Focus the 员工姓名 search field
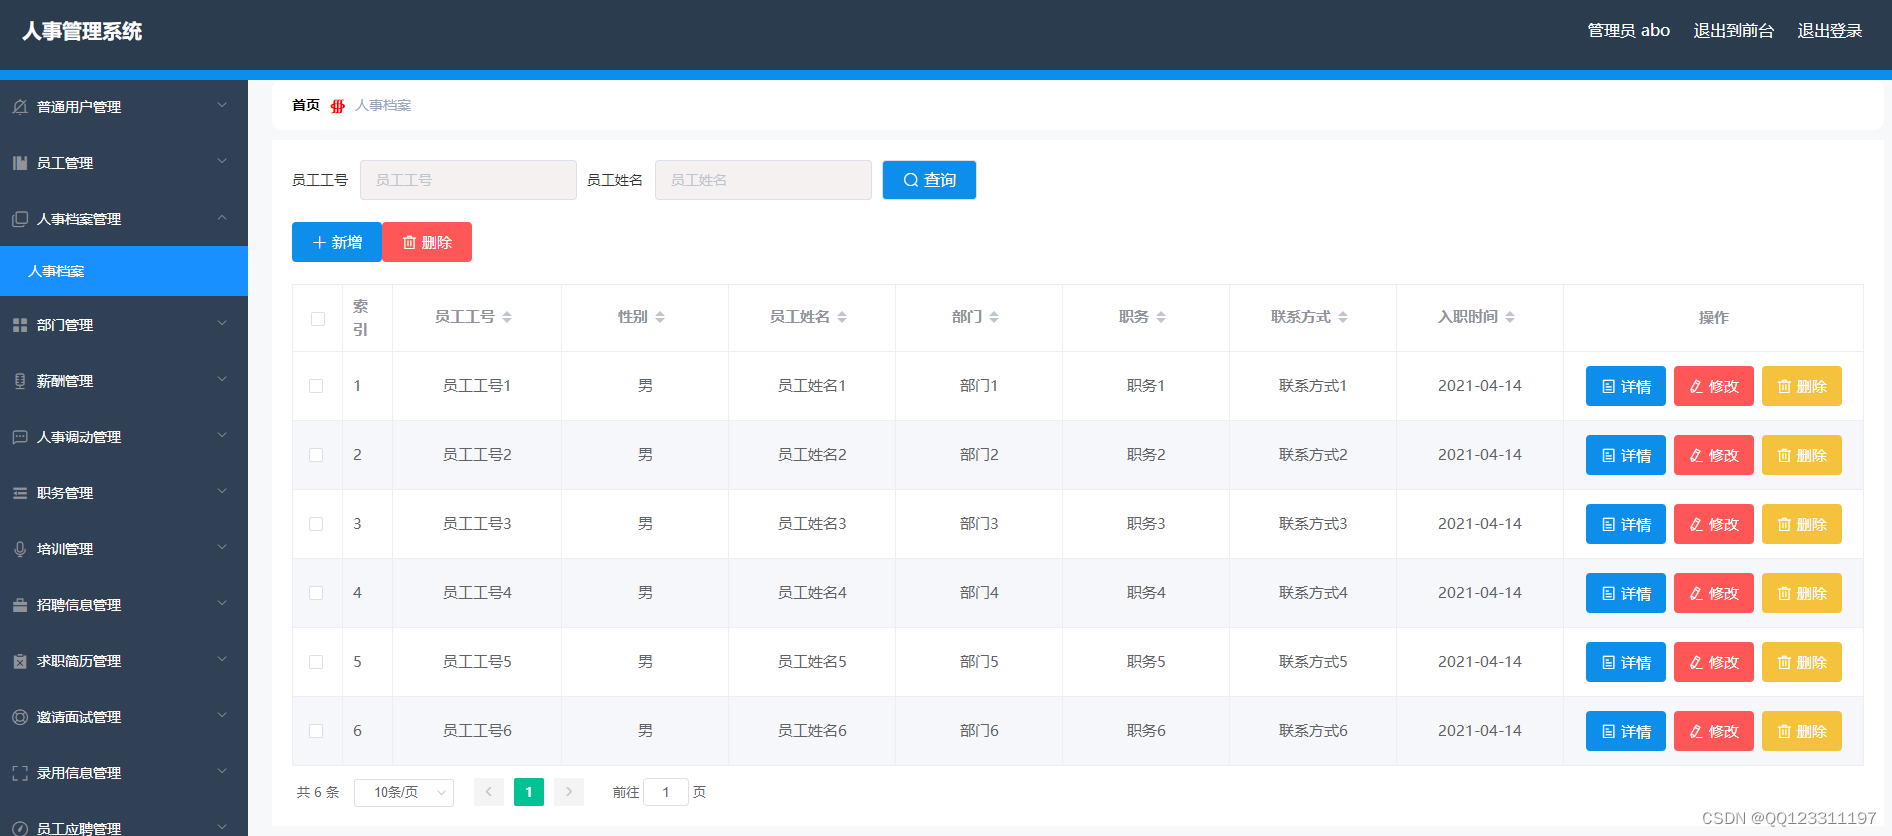 [763, 180]
